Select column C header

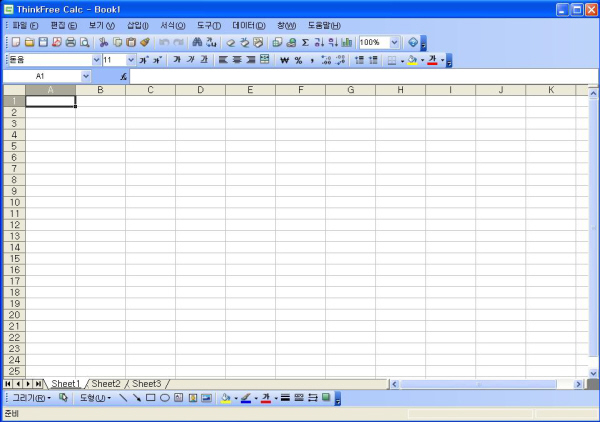pyautogui.click(x=150, y=90)
